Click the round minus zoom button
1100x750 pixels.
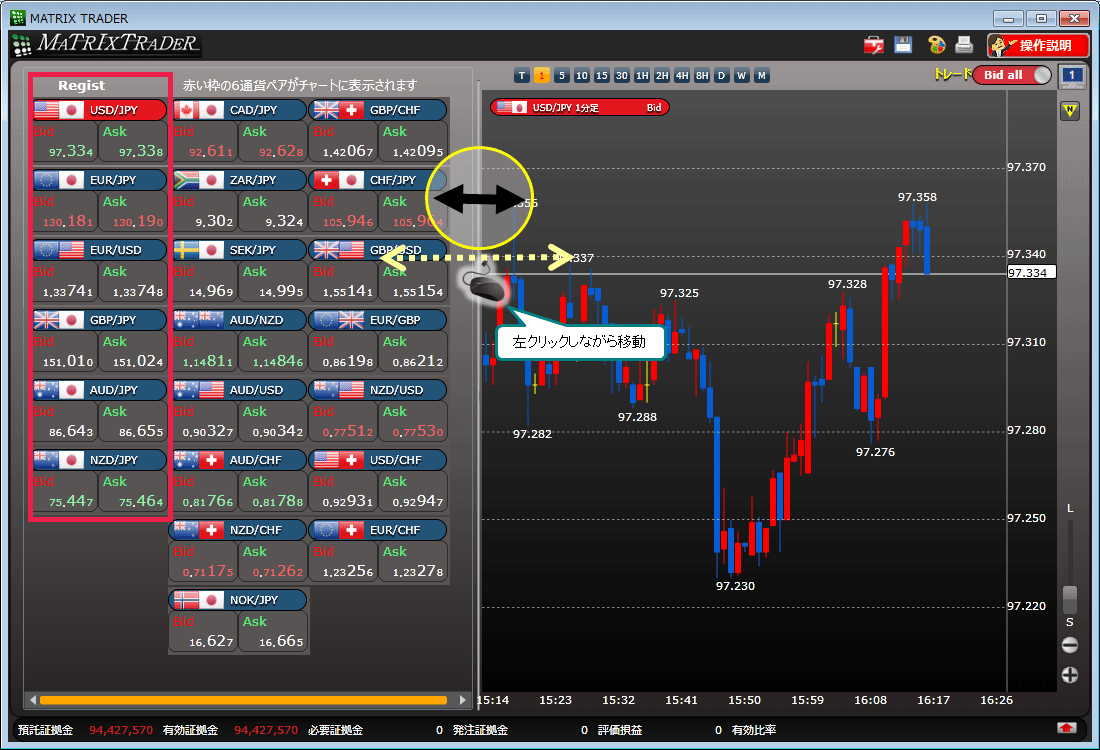coord(1070,645)
